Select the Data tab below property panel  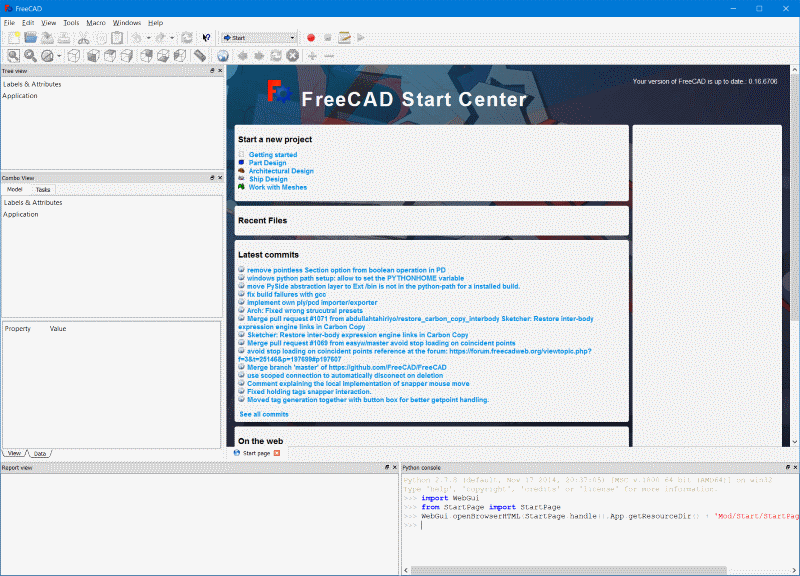pyautogui.click(x=40, y=453)
